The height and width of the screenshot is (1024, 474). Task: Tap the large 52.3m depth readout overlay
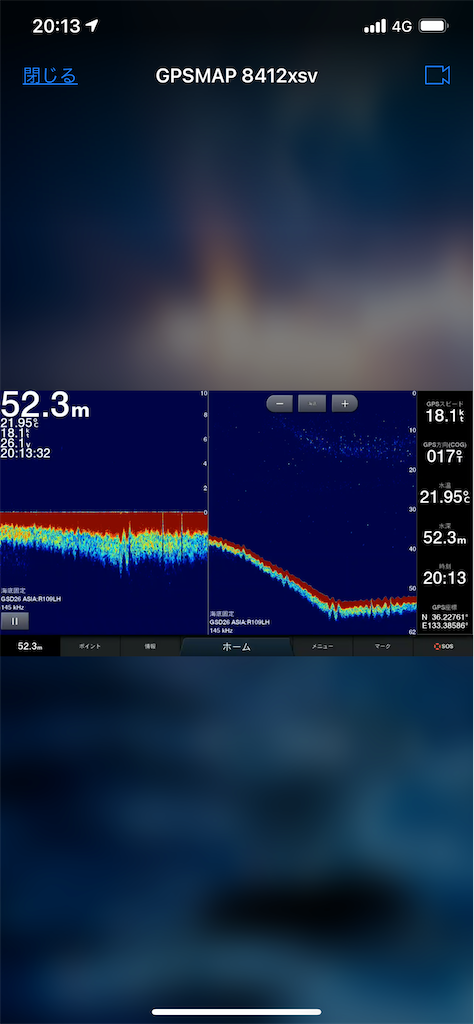(x=45, y=406)
